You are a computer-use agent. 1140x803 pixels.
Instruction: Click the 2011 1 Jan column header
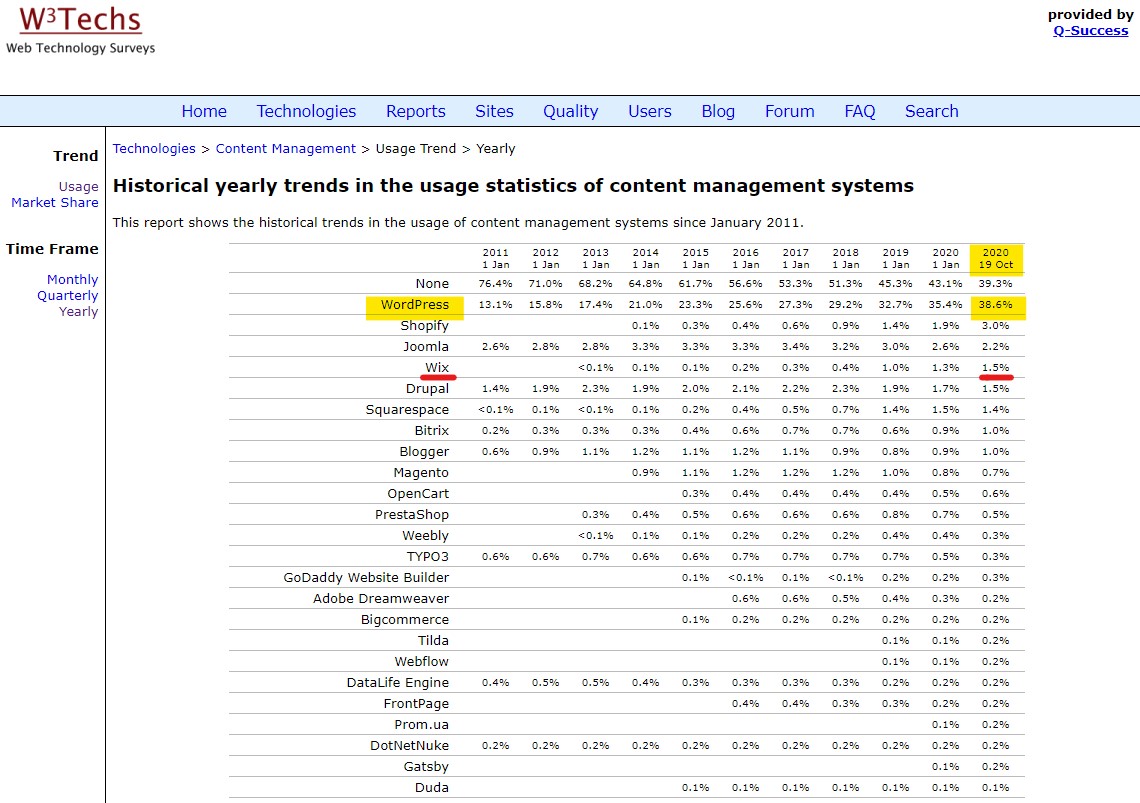pyautogui.click(x=495, y=259)
